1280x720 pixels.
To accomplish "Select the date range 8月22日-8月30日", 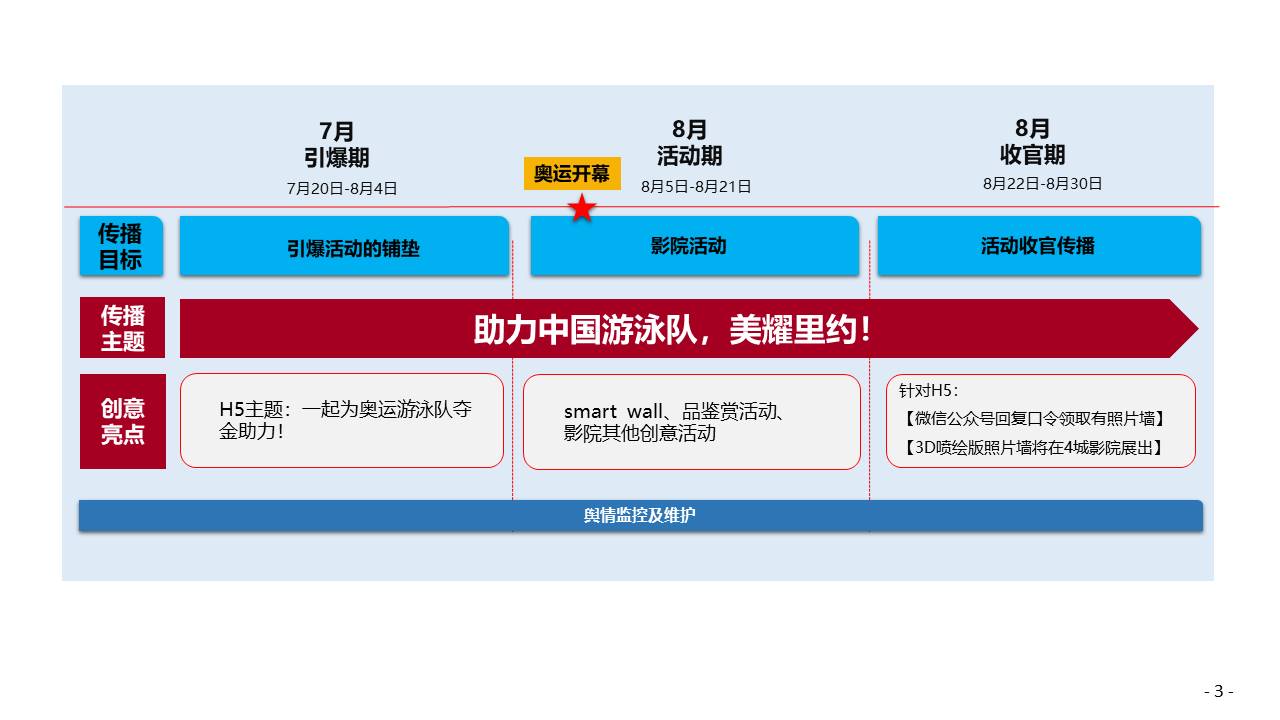I will 1043,183.
